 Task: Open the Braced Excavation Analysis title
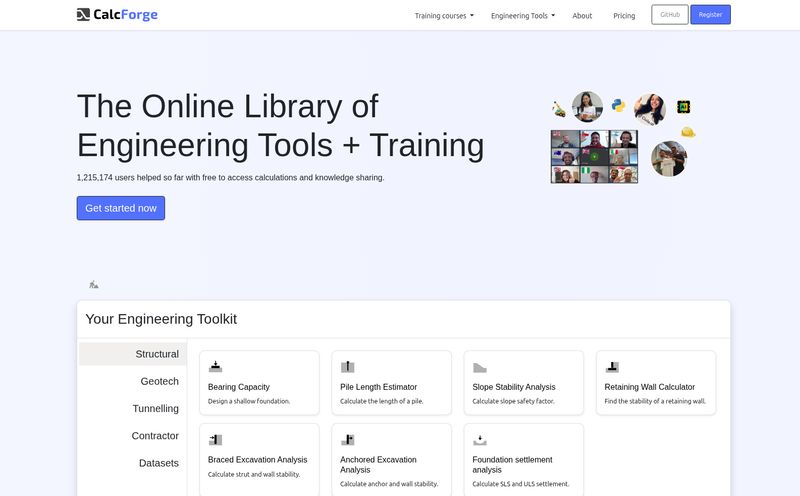[258, 460]
